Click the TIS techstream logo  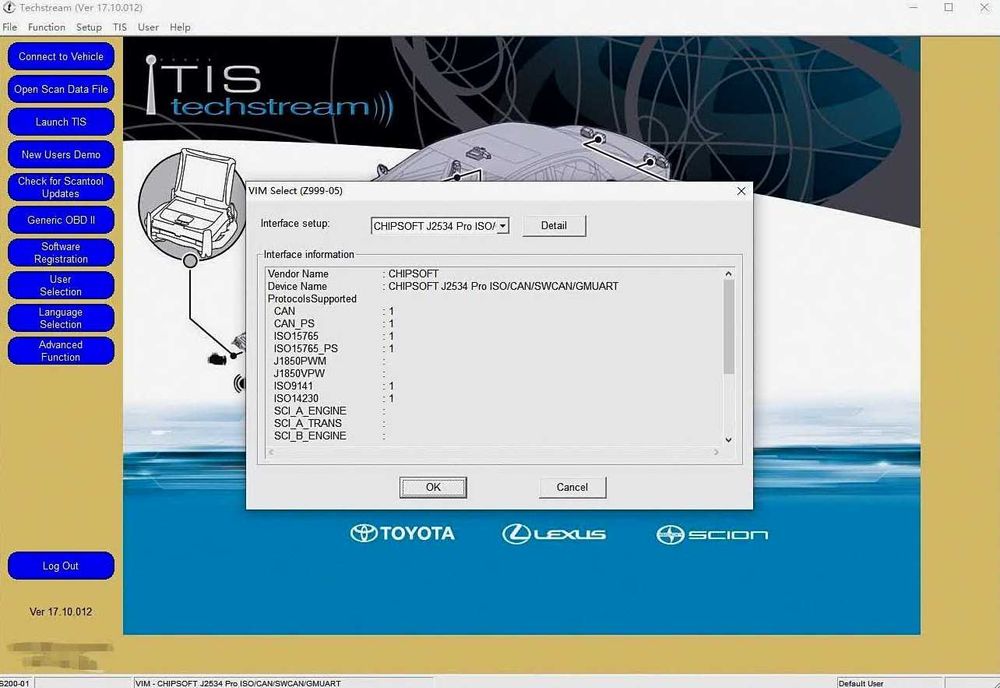pyautogui.click(x=268, y=87)
